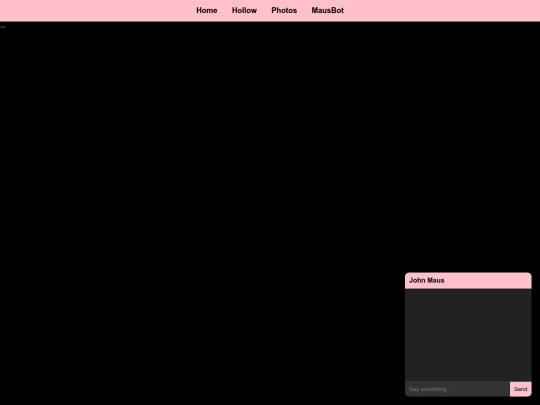Image resolution: width=540 pixels, height=405 pixels.
Task: Focus the 'Say something...' chat input
Action: [x=457, y=389]
